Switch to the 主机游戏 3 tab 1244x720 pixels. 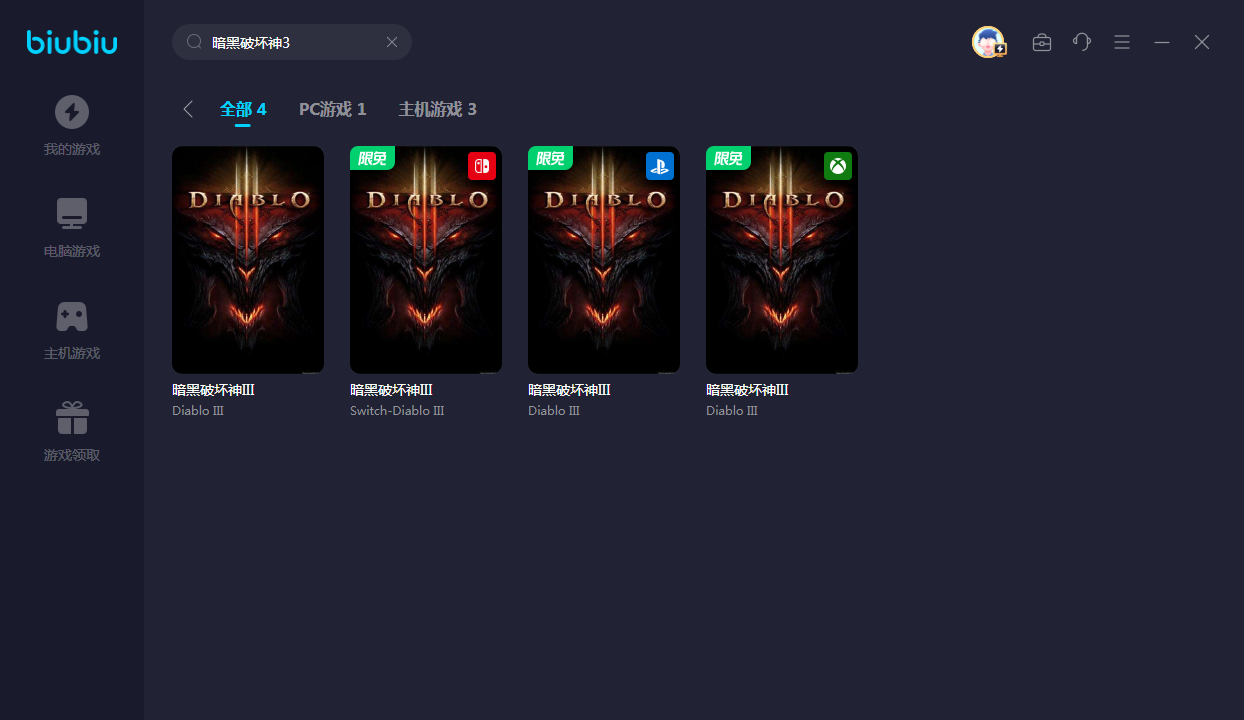coord(438,109)
